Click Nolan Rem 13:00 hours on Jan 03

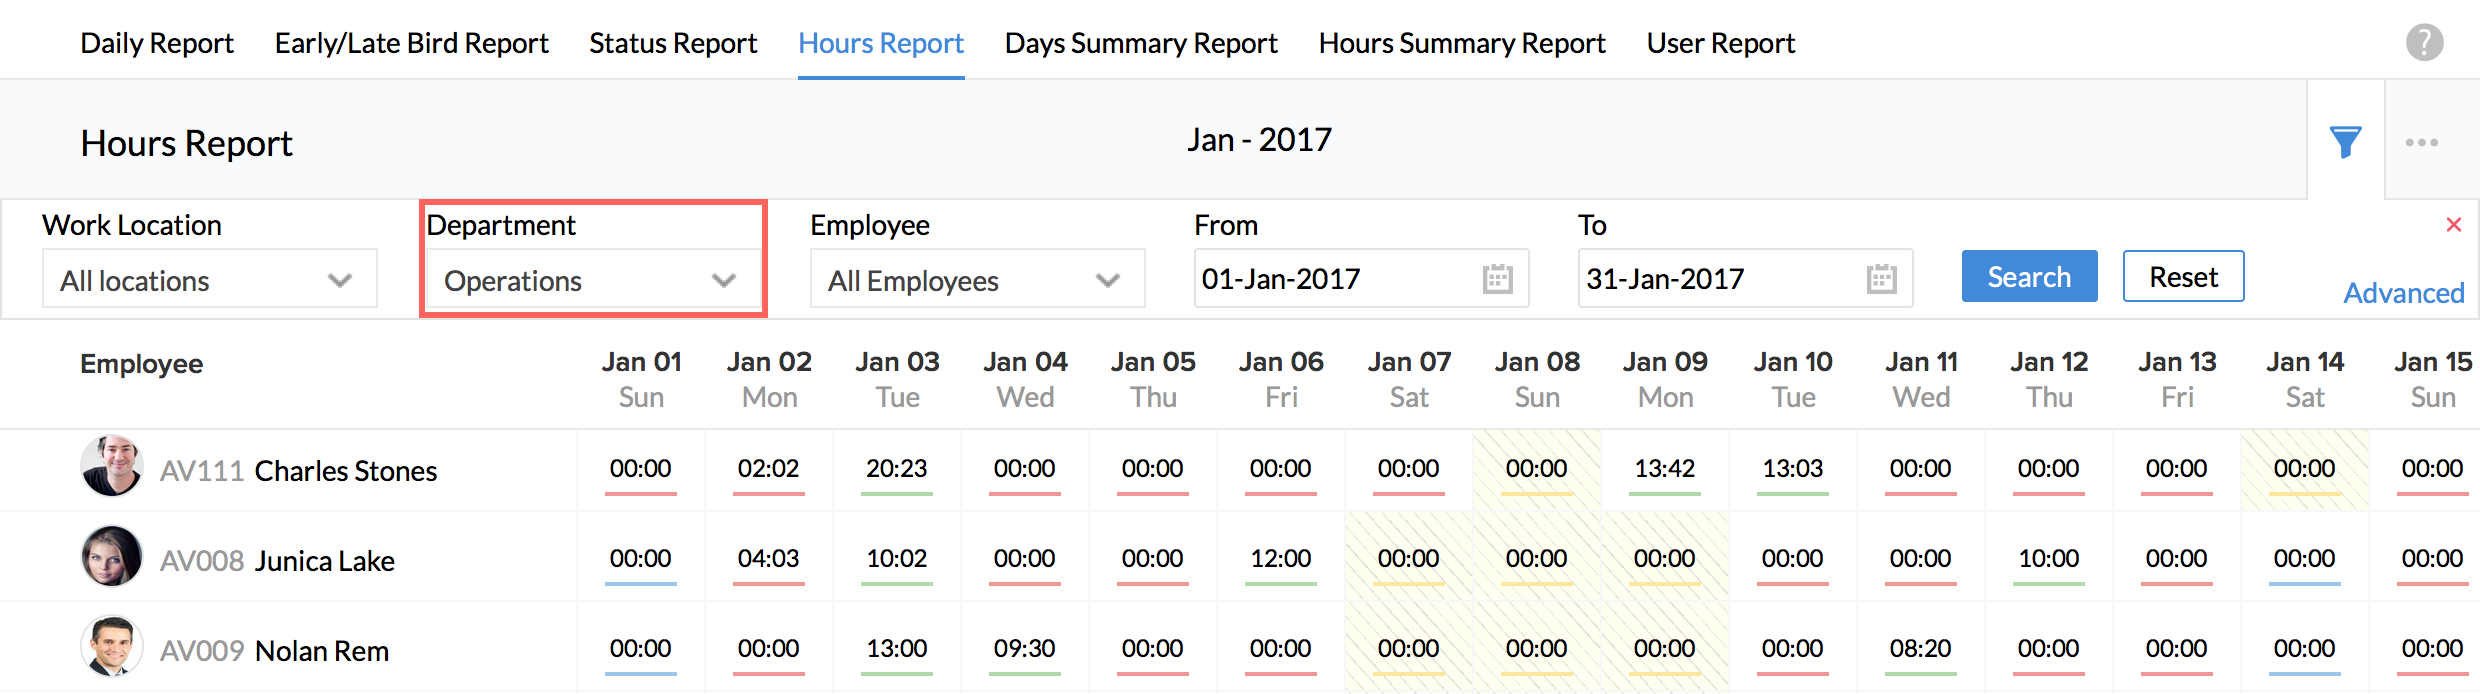click(896, 648)
